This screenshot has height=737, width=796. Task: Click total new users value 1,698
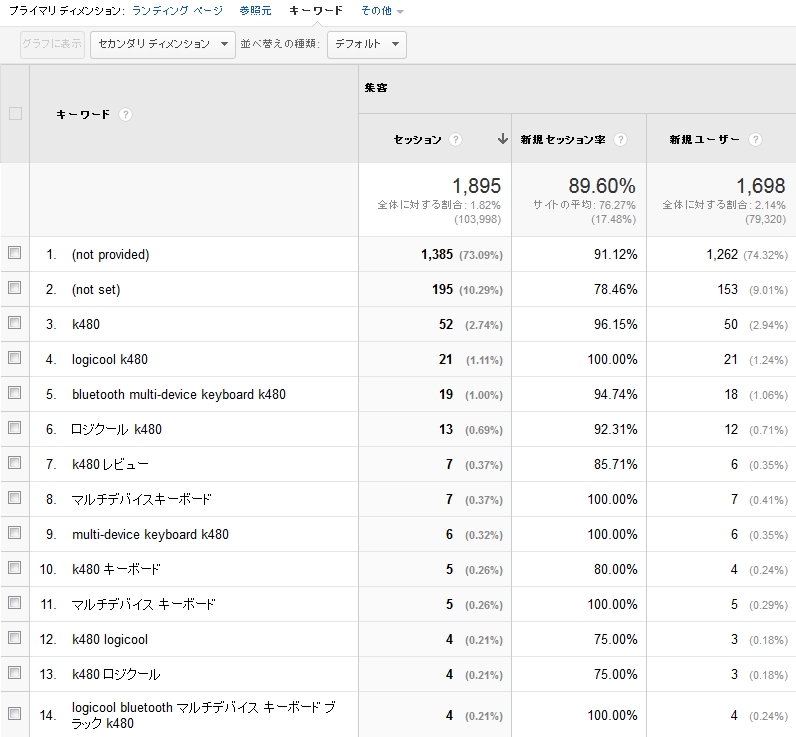tap(761, 186)
